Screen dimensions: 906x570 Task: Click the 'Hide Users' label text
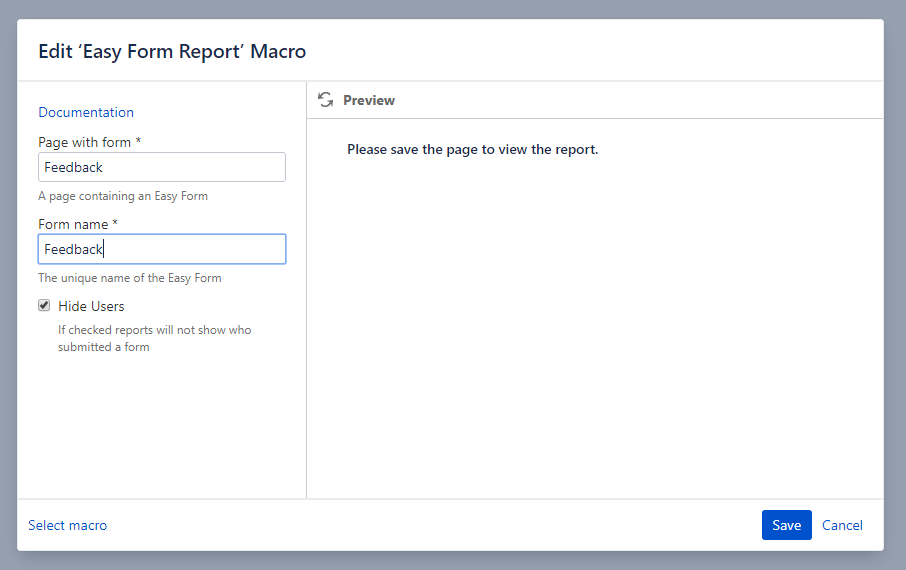[x=91, y=306]
